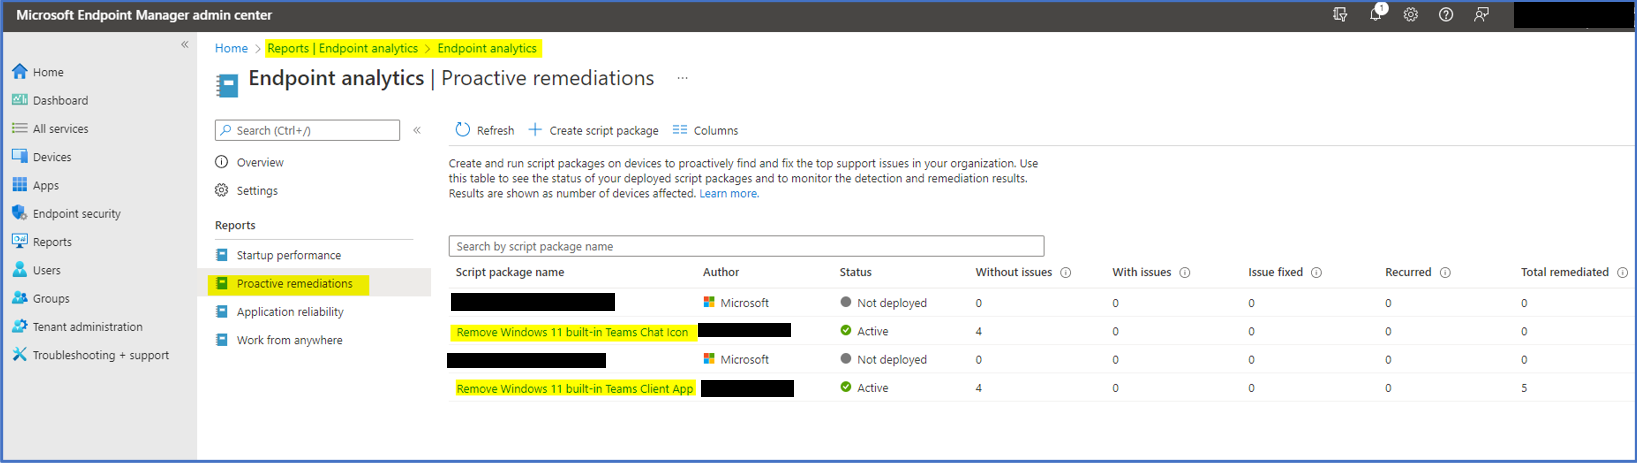The height and width of the screenshot is (464, 1637).
Task: Click the Endpoint analytics page icon
Action: (x=228, y=85)
